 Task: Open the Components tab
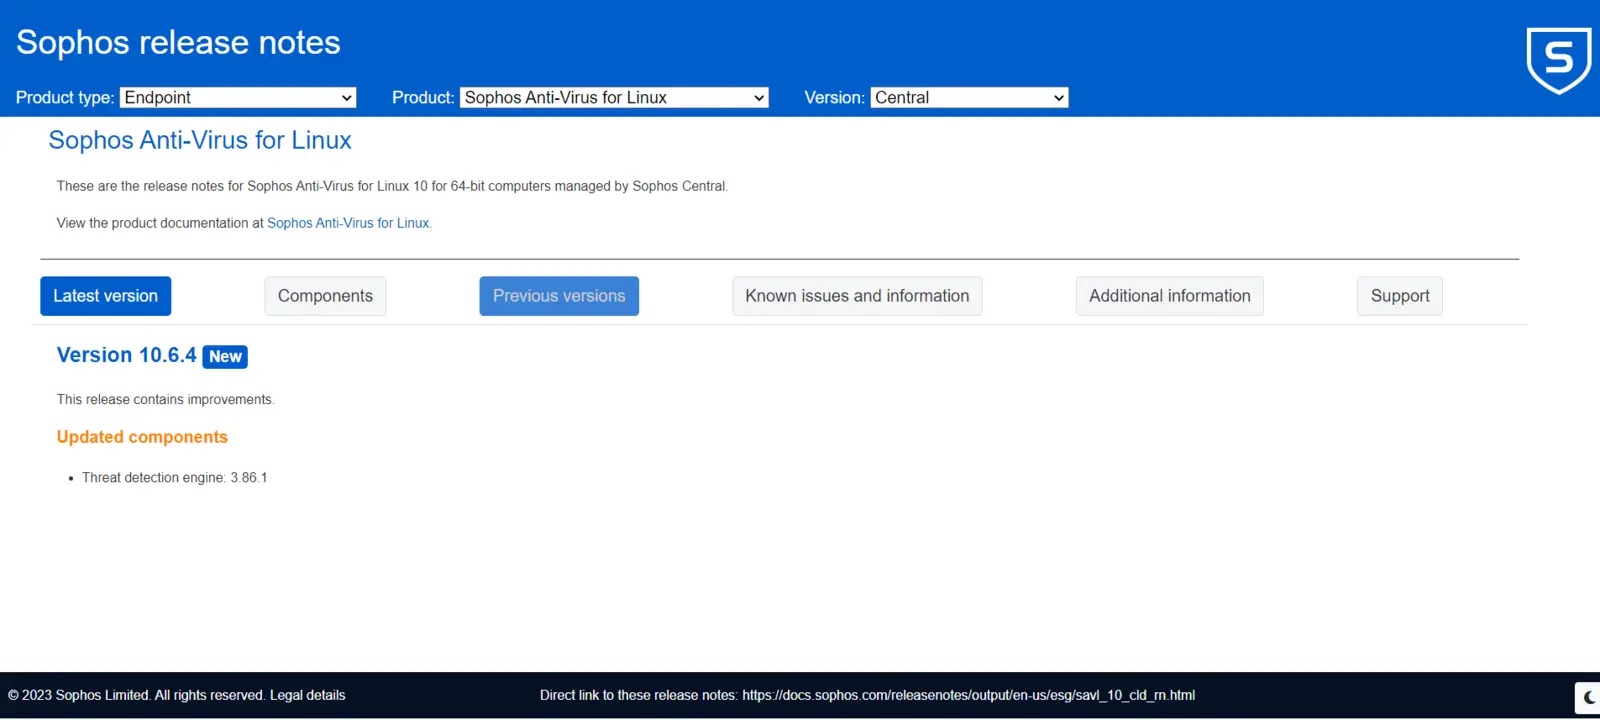pos(325,296)
